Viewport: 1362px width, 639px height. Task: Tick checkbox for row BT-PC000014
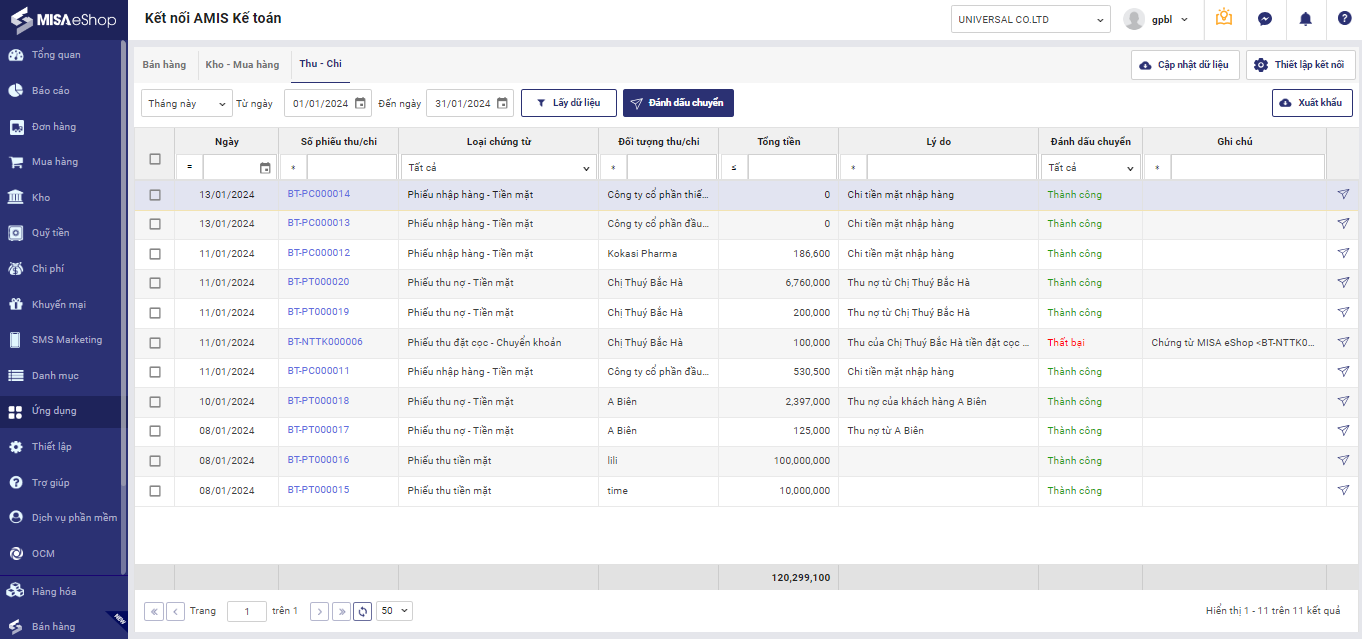pos(155,195)
